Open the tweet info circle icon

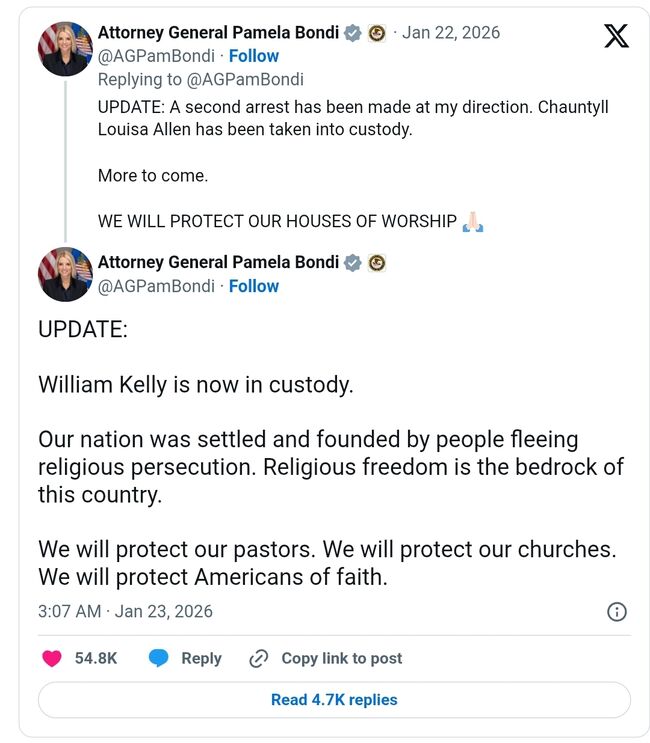(617, 611)
